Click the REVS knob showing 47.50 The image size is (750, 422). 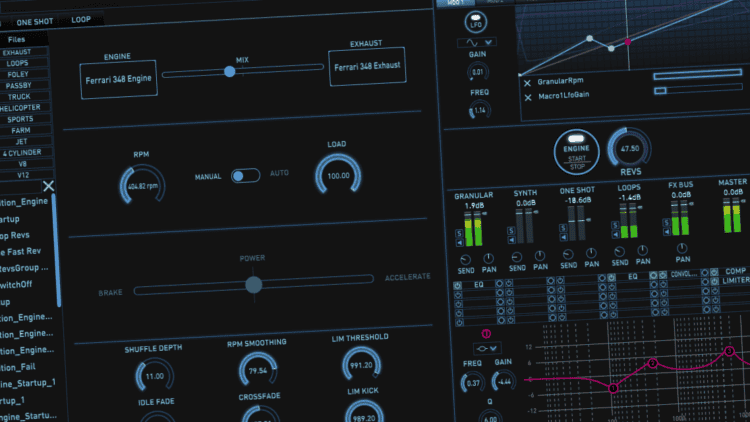(x=629, y=149)
